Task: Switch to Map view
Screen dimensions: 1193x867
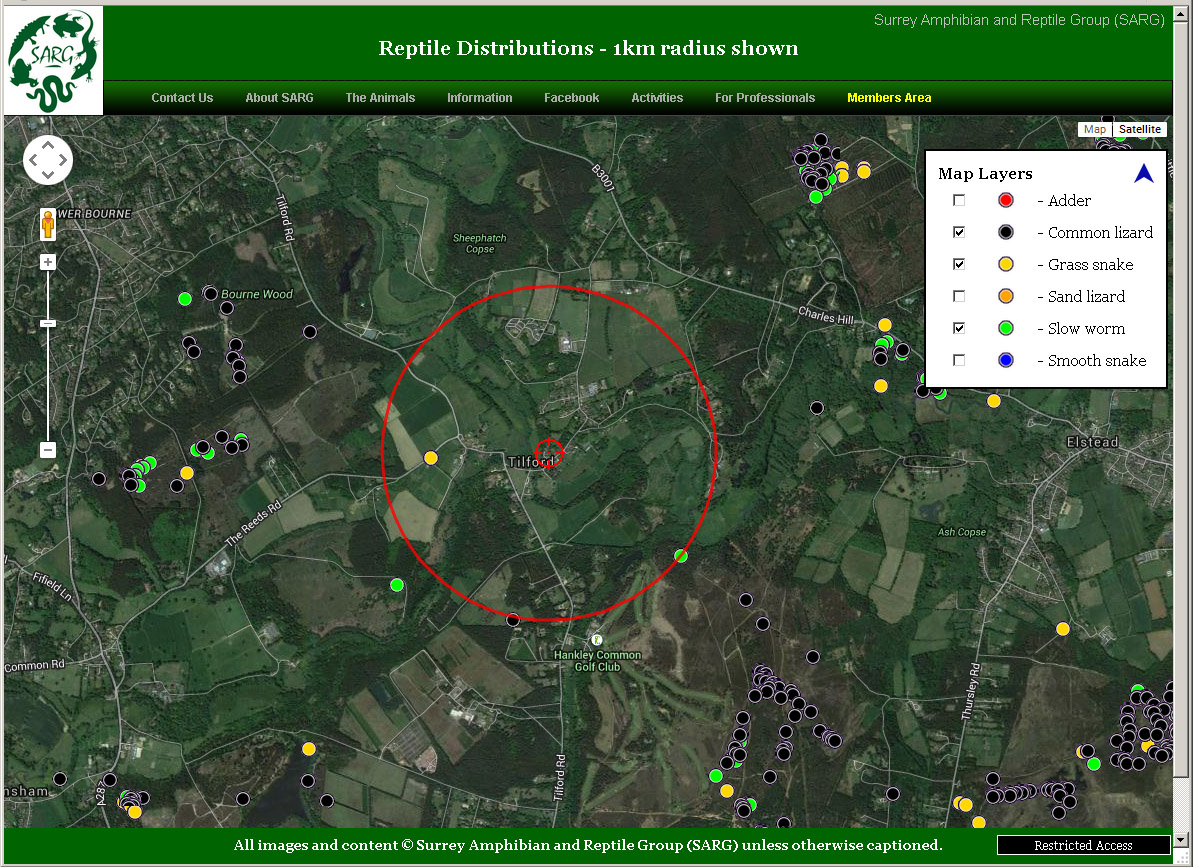Action: tap(1095, 129)
